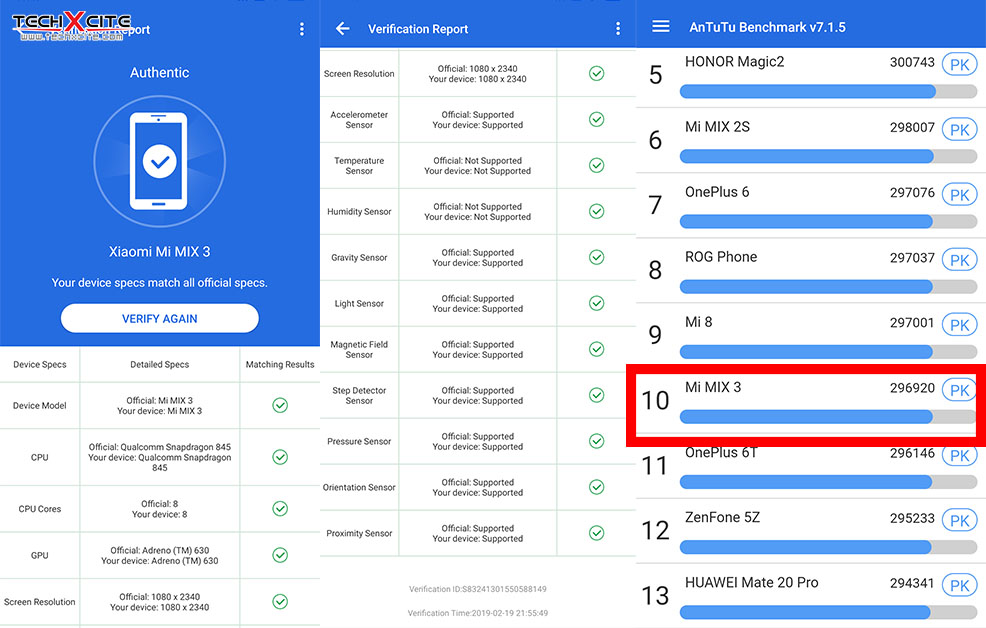The height and width of the screenshot is (628, 986).
Task: Select the Mi MIX 3 ranking entry
Action: 806,402
